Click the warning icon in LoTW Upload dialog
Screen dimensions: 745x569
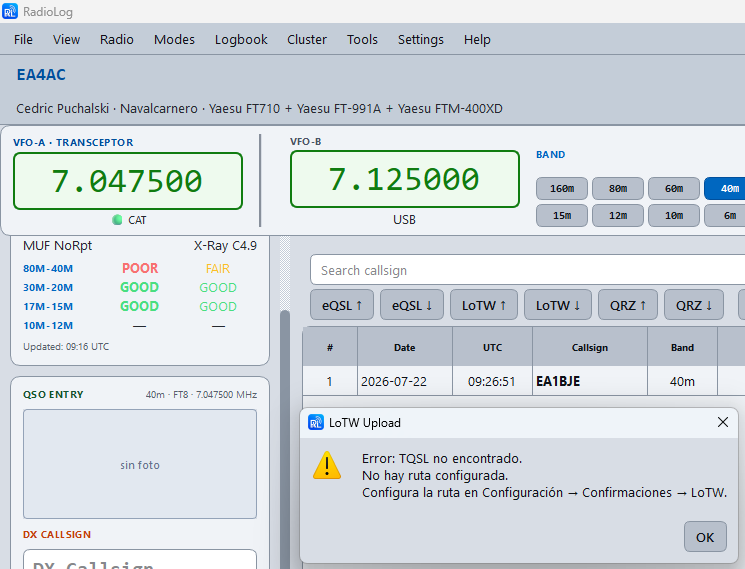[327, 465]
